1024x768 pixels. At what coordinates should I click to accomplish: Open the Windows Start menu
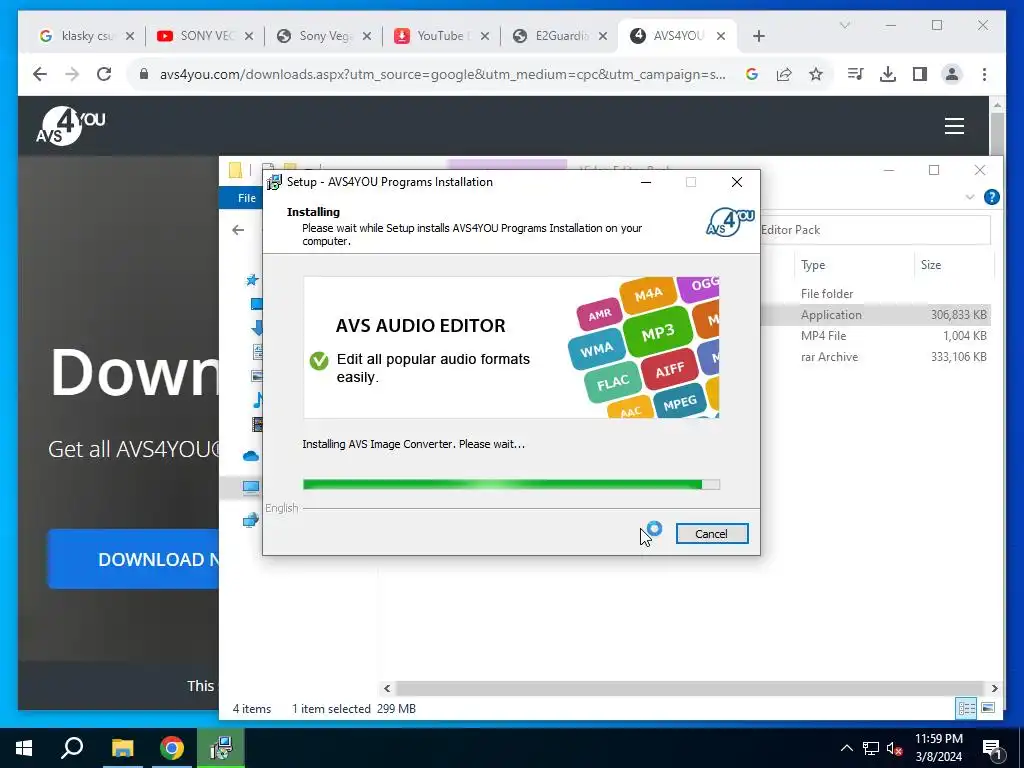(x=24, y=748)
